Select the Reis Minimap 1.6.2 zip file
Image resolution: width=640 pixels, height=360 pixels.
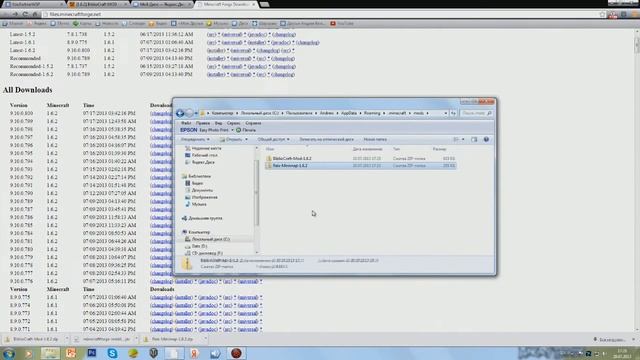(290, 166)
